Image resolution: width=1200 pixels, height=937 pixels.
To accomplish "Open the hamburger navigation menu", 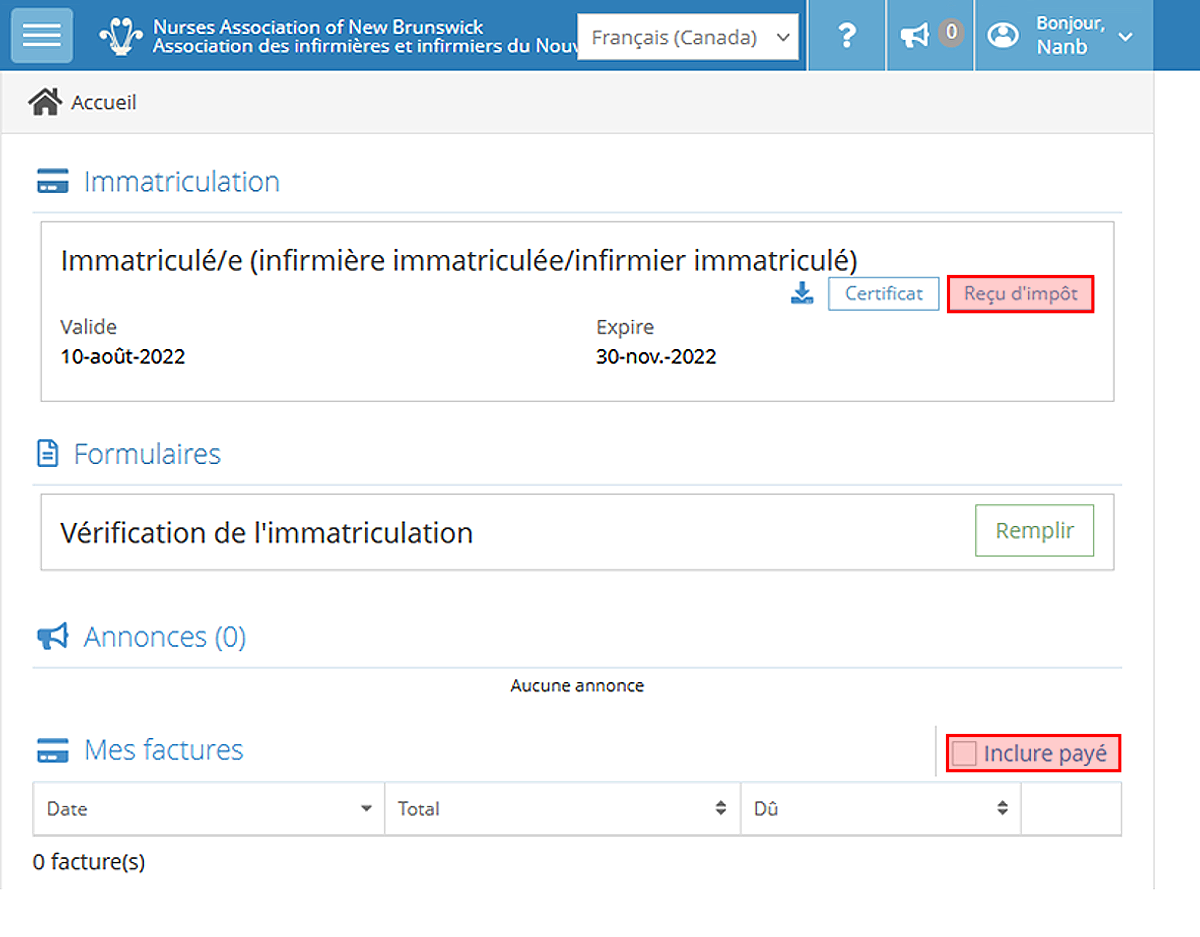I will pos(41,36).
